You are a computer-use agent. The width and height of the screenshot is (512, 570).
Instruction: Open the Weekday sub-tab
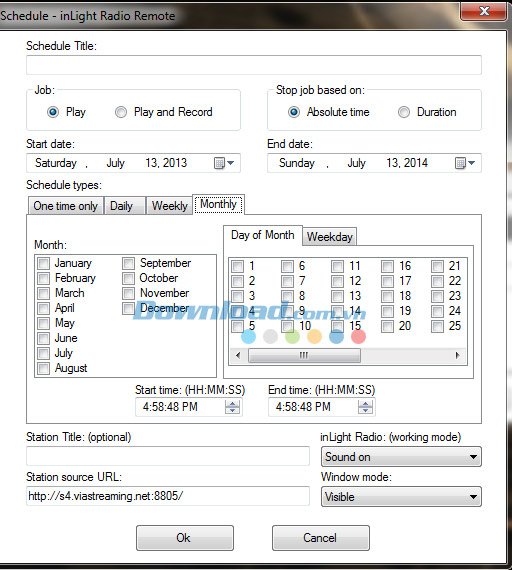329,237
